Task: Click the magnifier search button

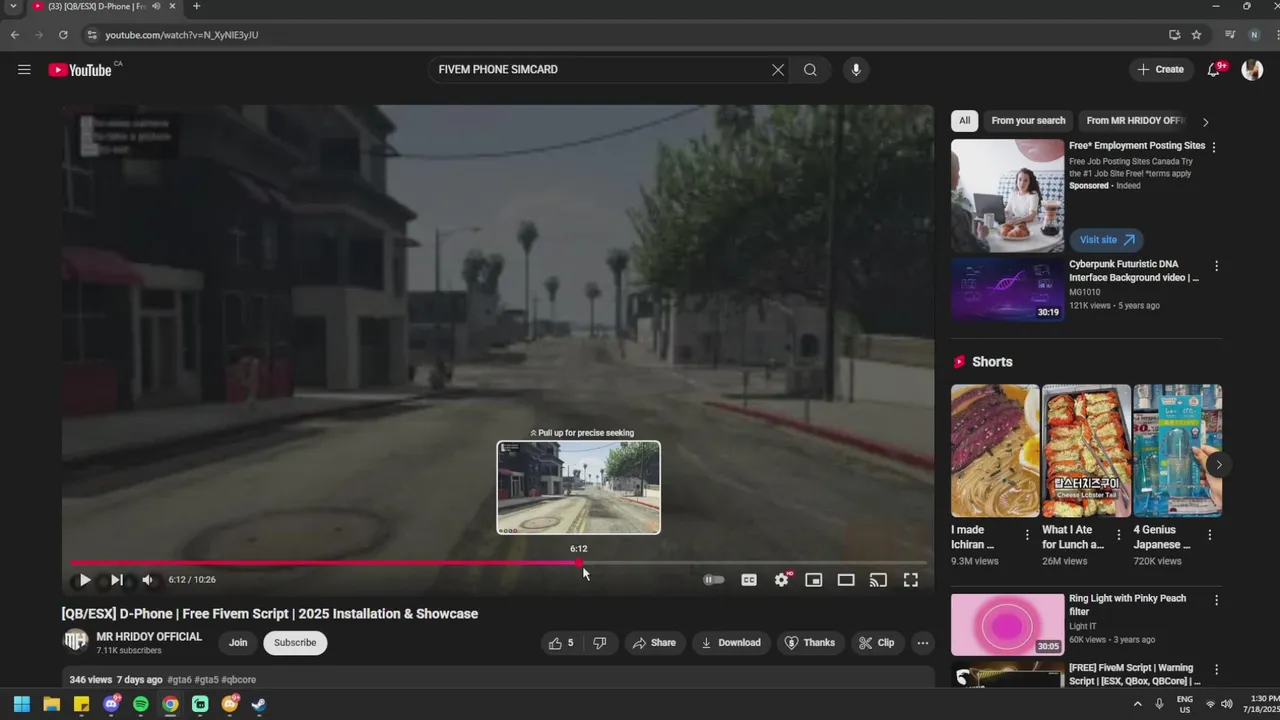Action: [810, 70]
